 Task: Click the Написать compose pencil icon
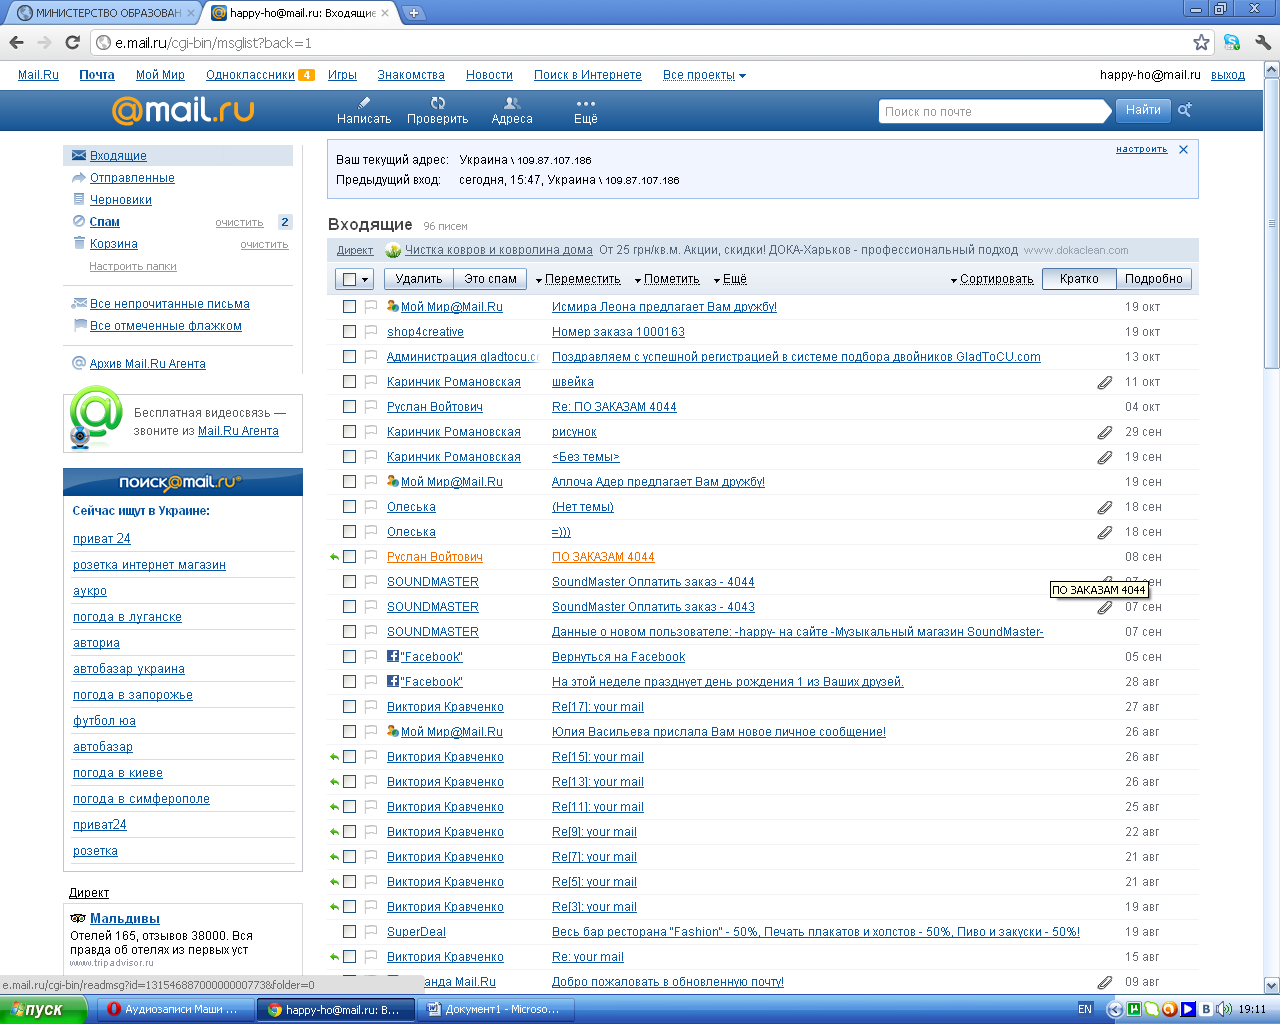point(364,103)
